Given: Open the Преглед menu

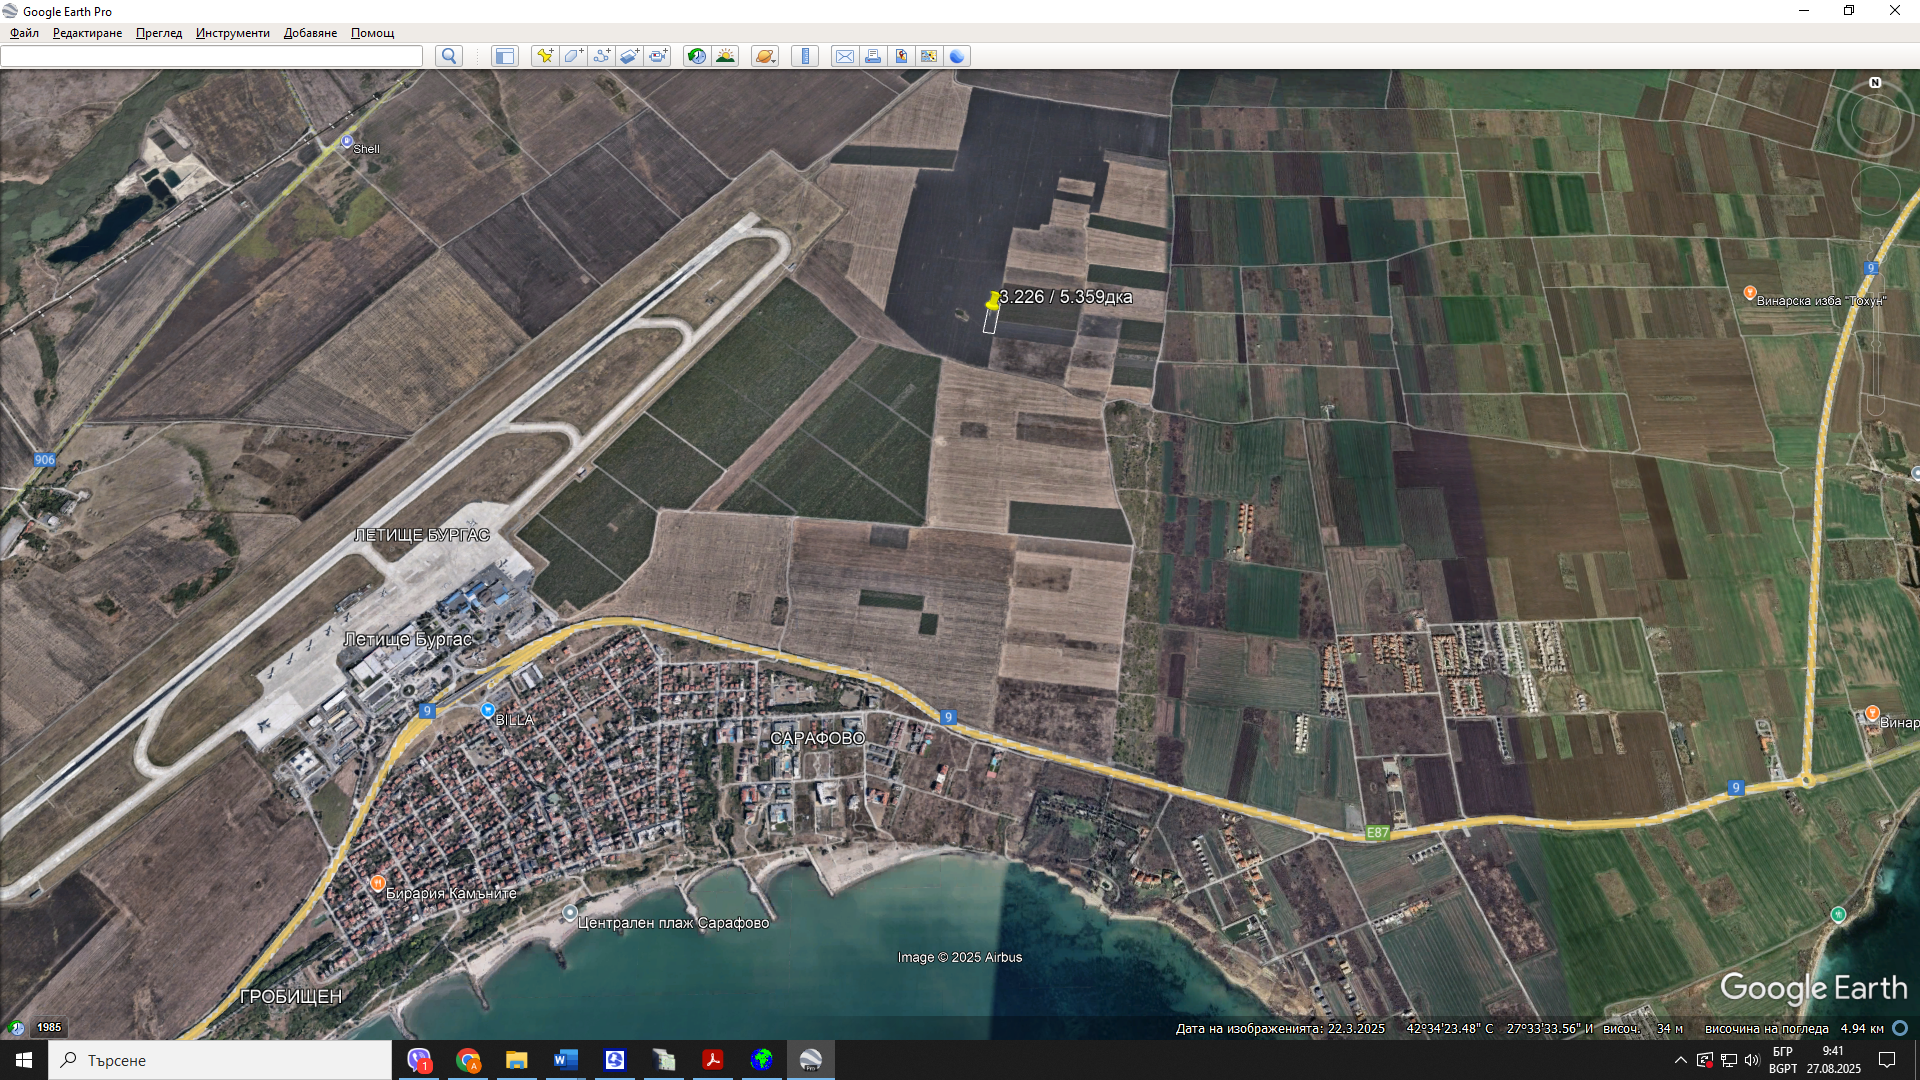Looking at the screenshot, I should (159, 33).
